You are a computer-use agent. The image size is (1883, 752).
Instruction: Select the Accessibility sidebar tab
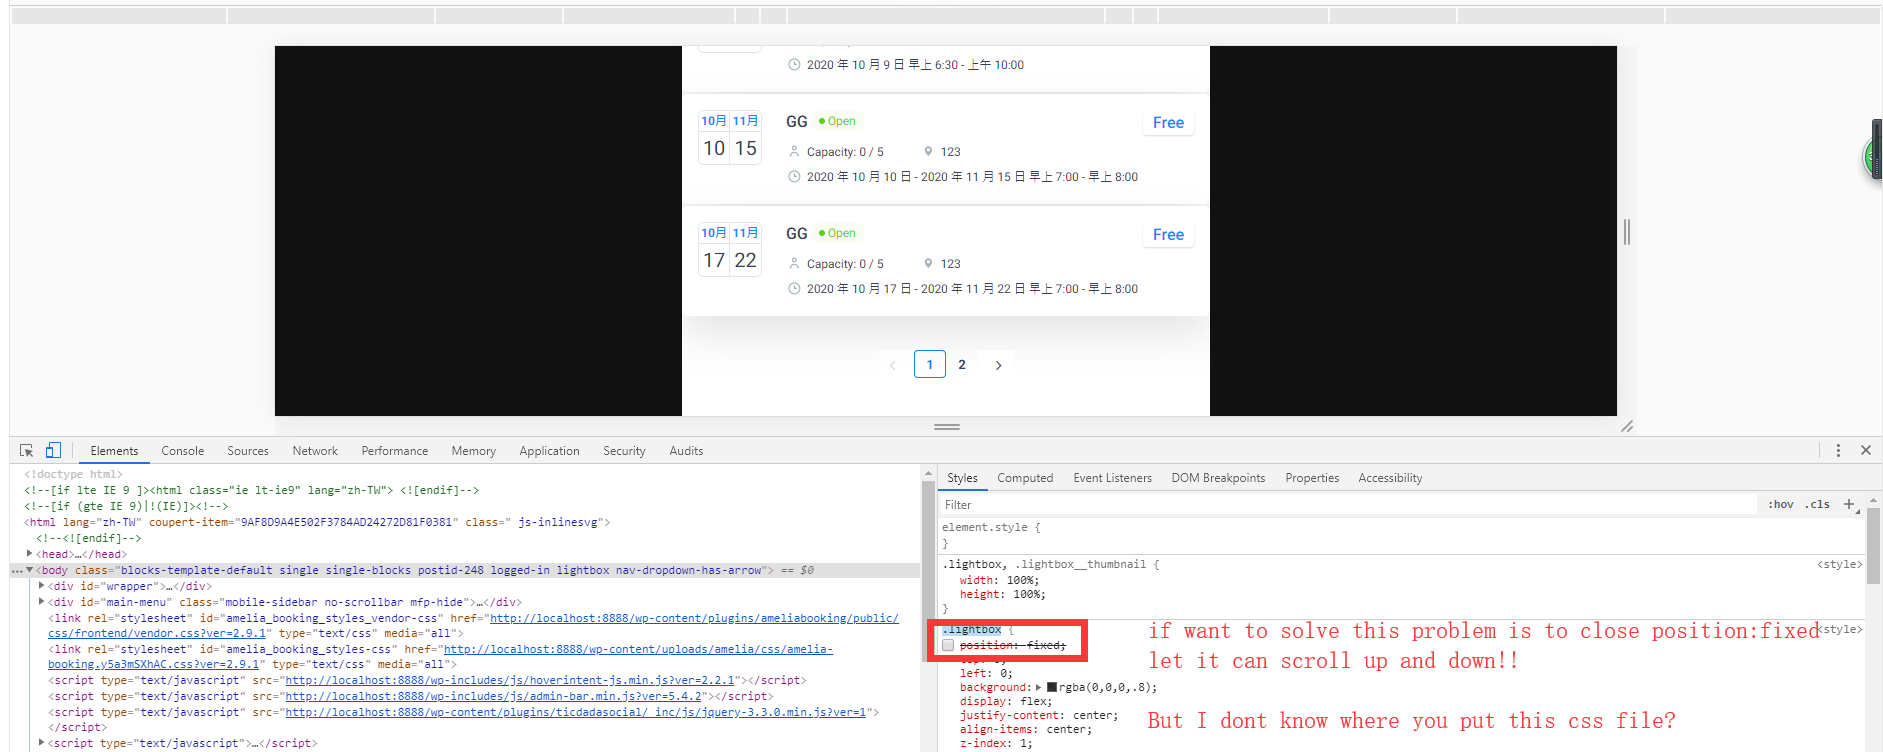(x=1390, y=478)
